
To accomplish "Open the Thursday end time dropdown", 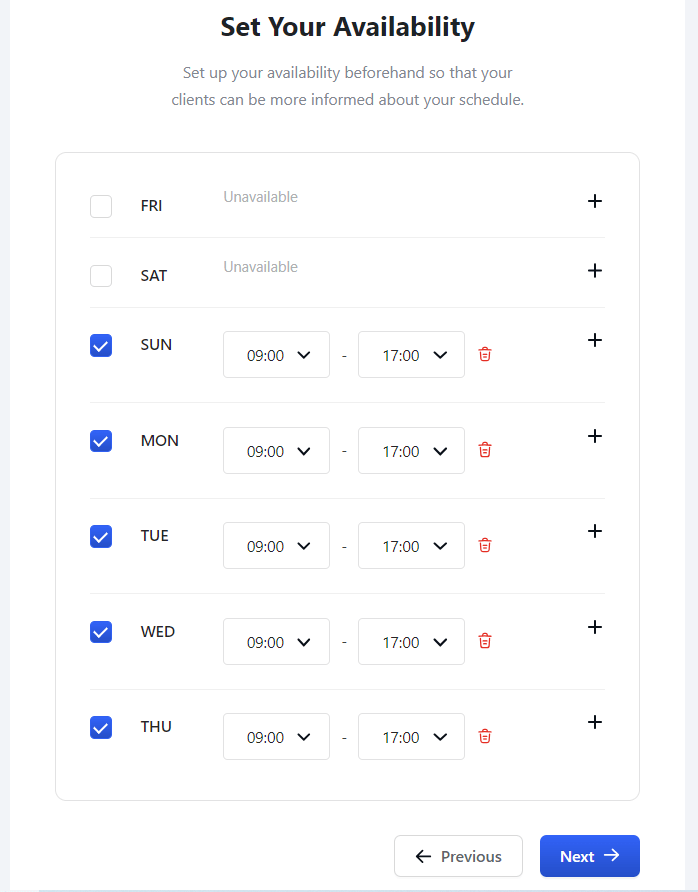I will coord(411,737).
